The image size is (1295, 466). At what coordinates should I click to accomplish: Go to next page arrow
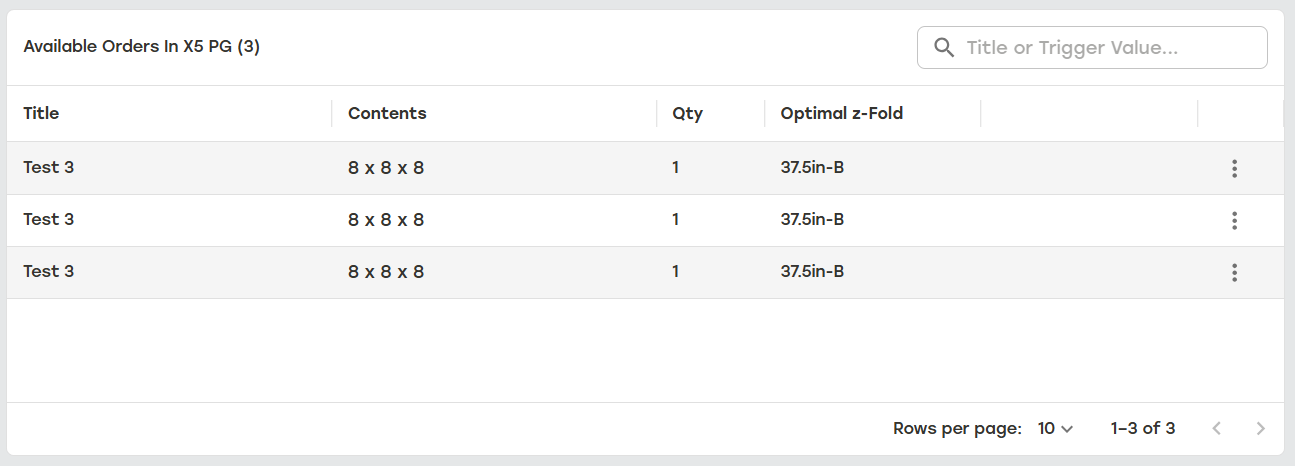[x=1260, y=428]
